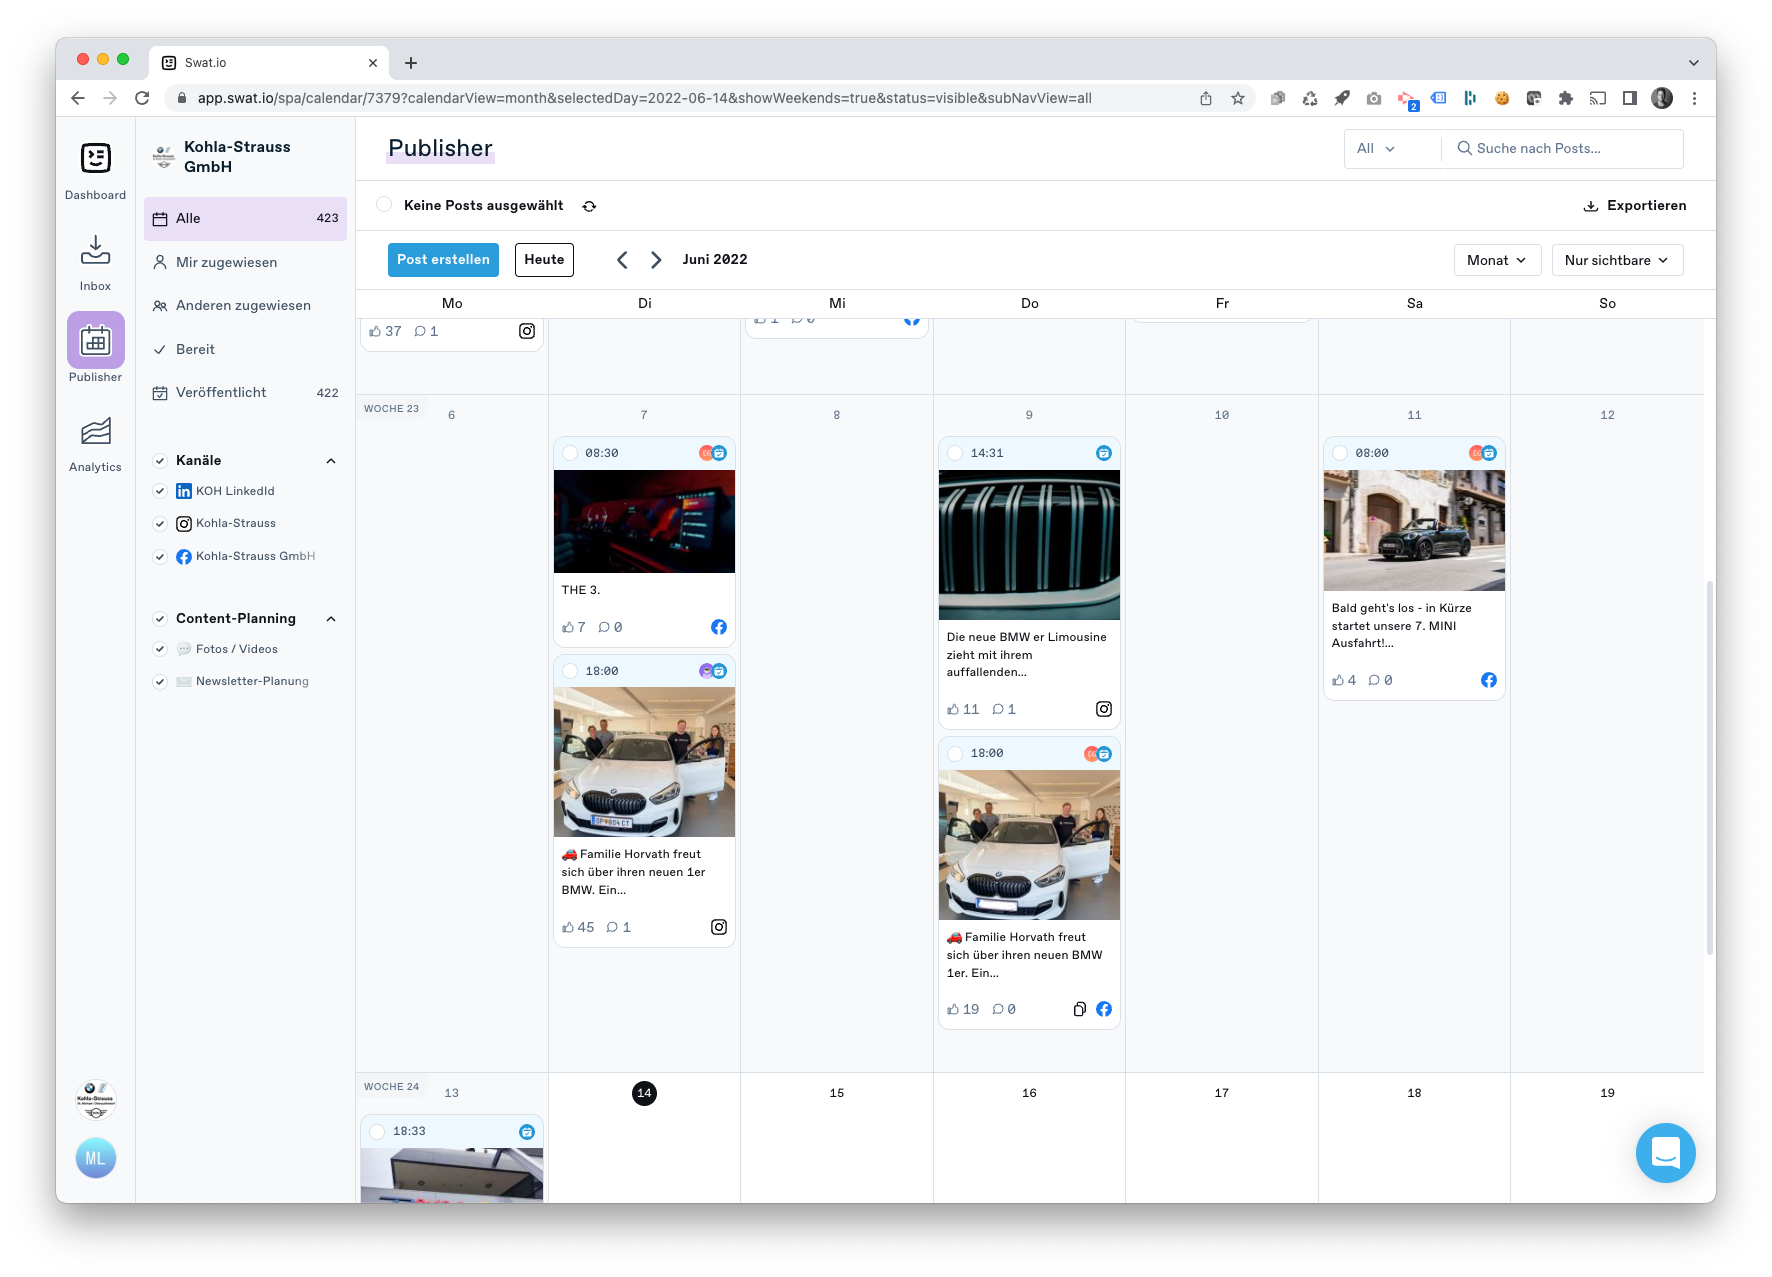Go to previous month arrow

tap(622, 260)
